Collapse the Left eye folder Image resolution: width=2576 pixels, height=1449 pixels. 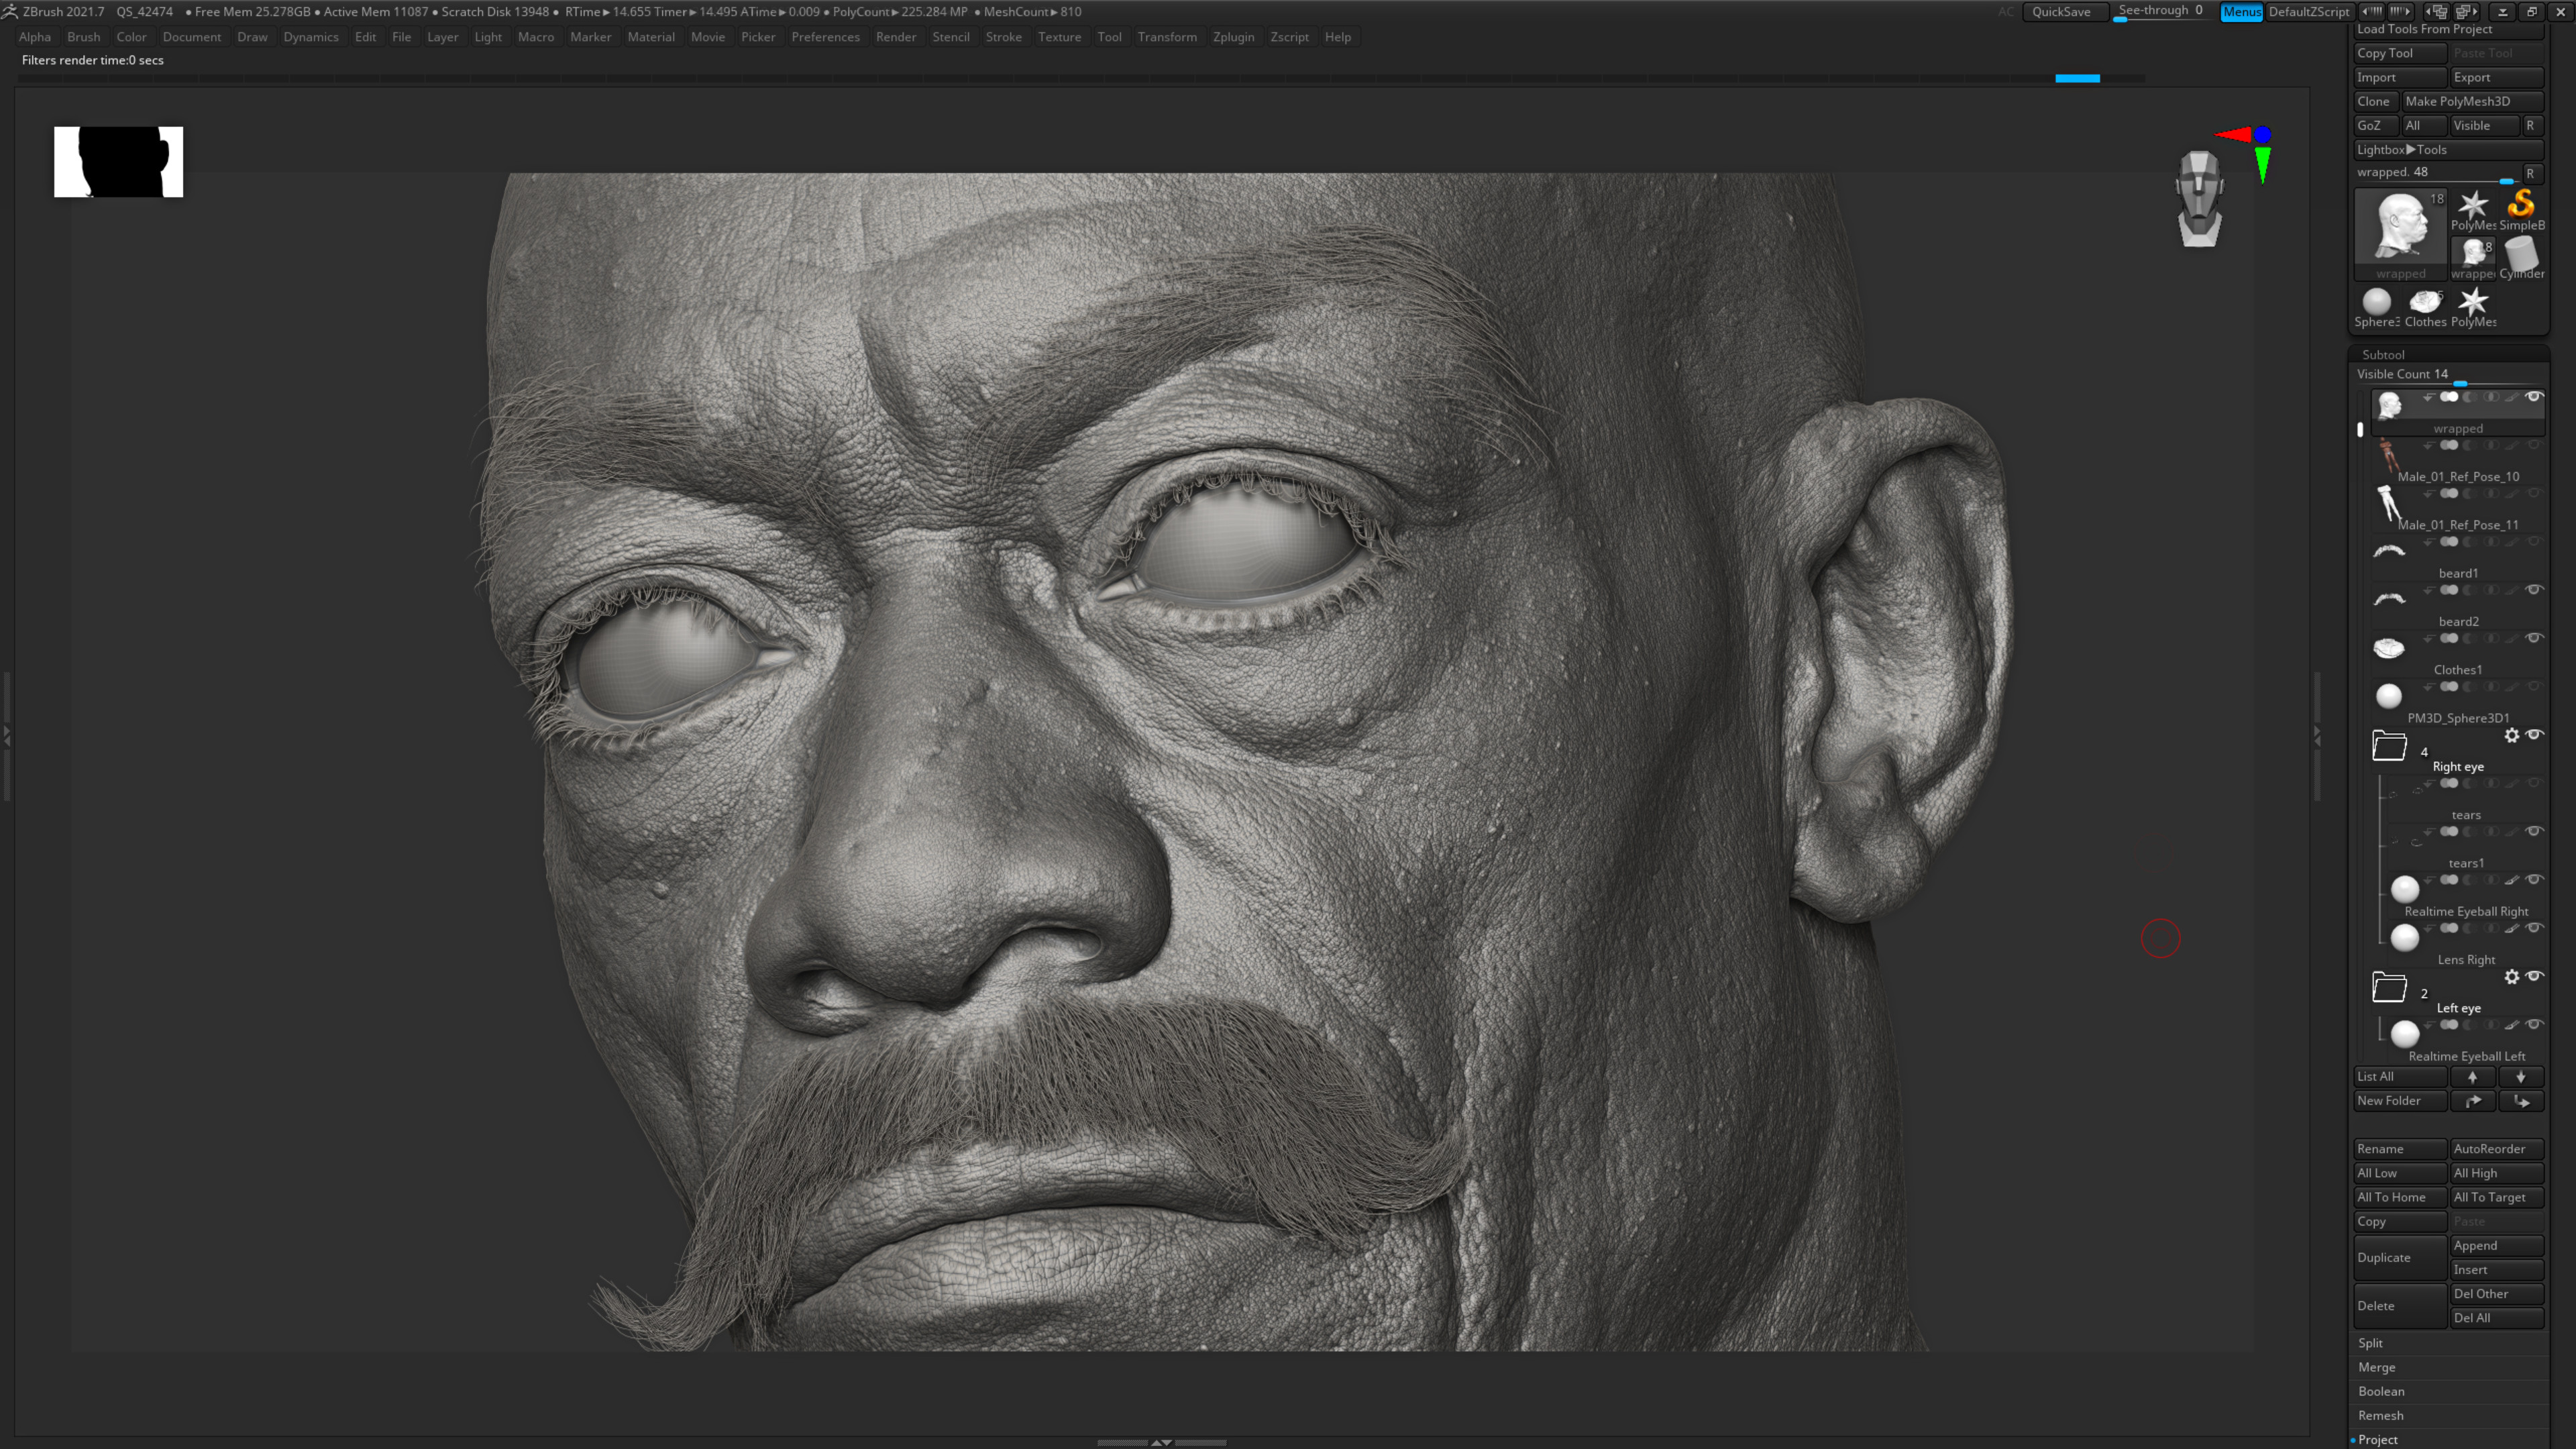pos(2390,988)
